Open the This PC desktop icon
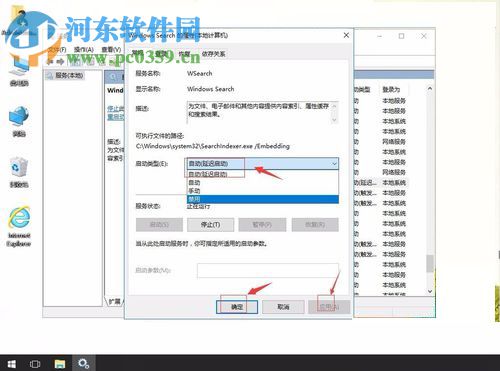The image size is (500, 371). click(19, 72)
